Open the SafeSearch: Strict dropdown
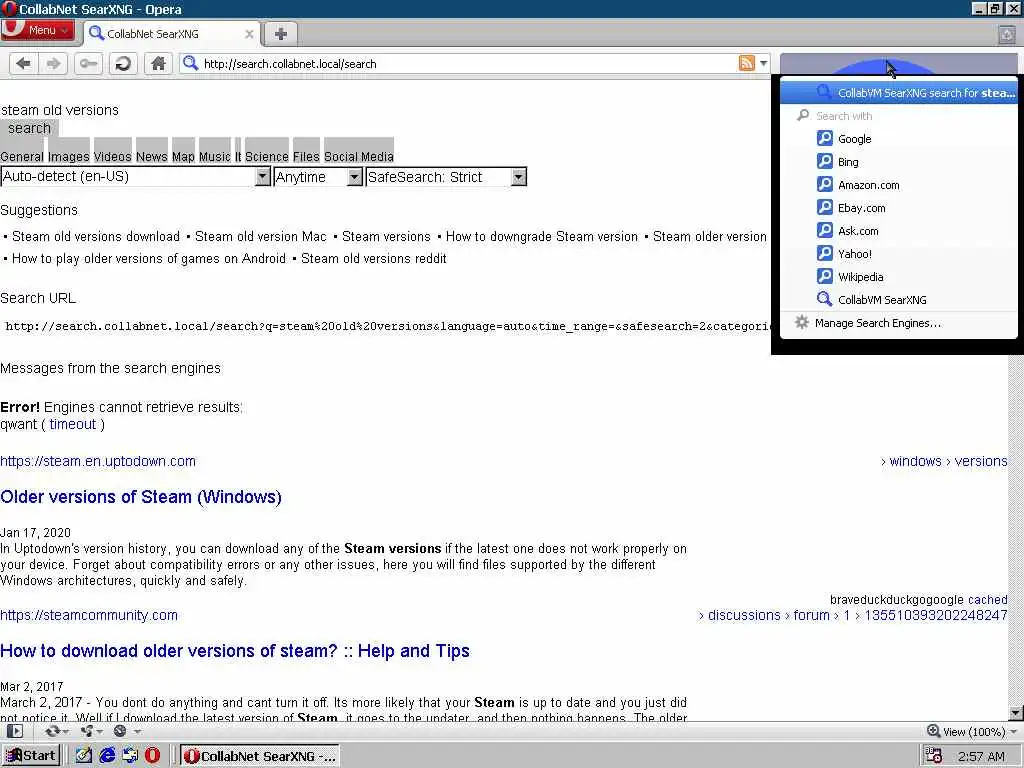The width and height of the screenshot is (1024, 768). click(x=446, y=177)
